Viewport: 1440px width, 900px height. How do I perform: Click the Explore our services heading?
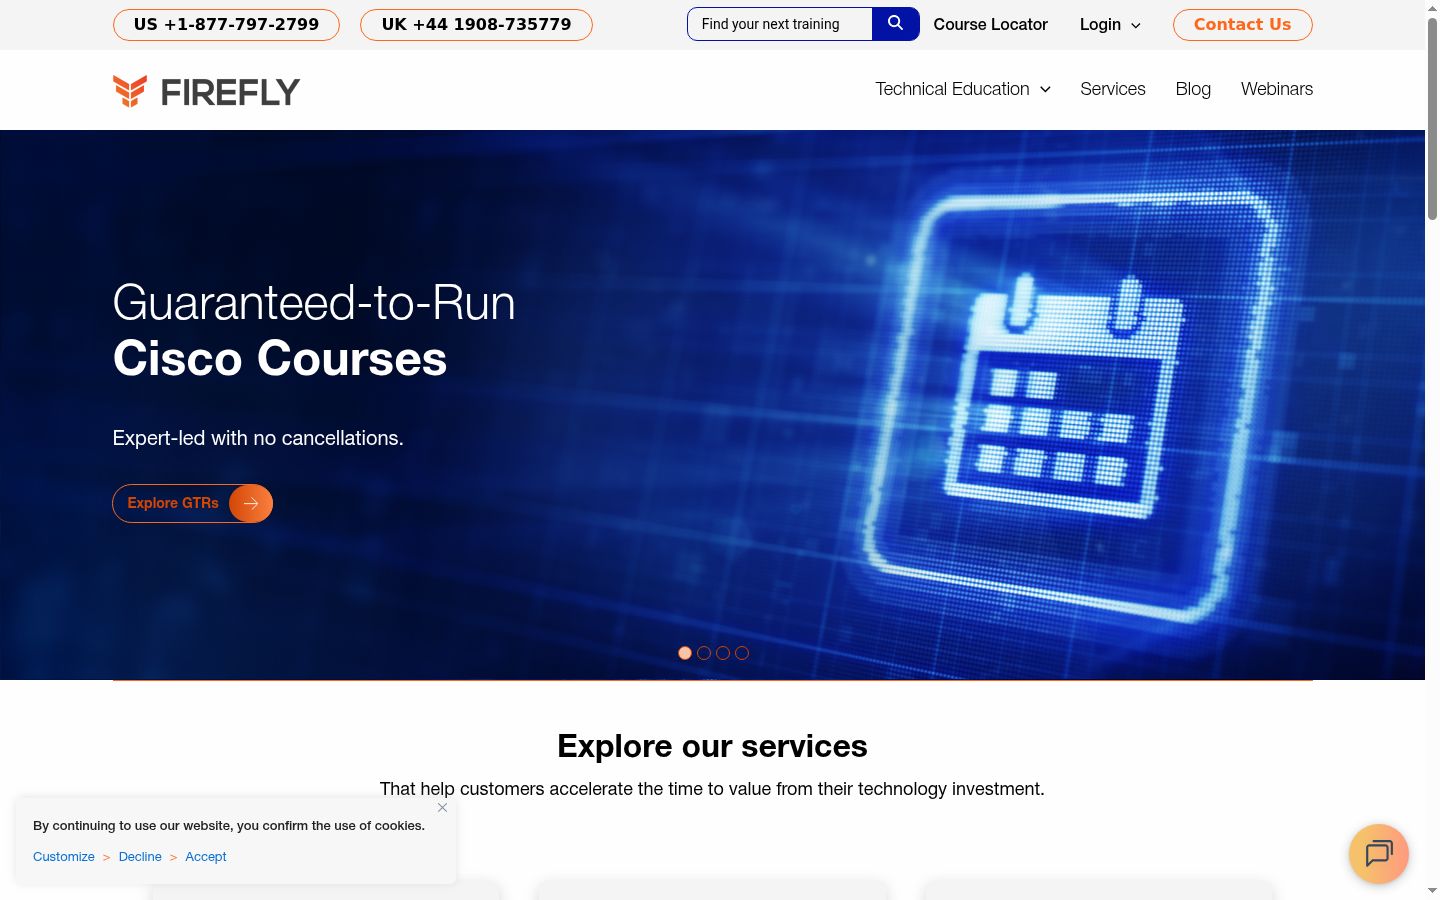712,746
